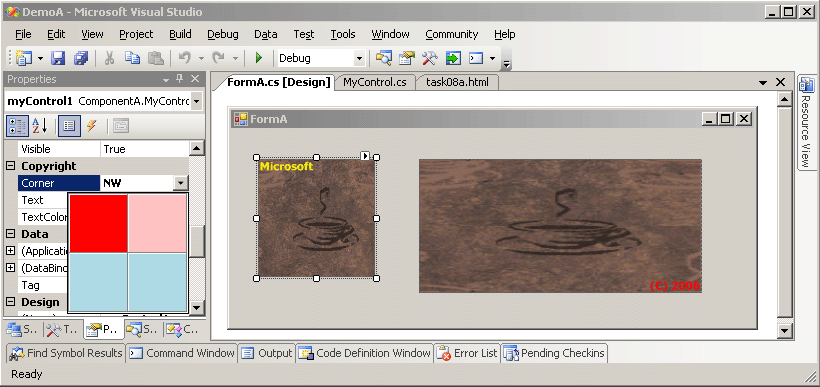Open the Toolbox wrench-and-hammer toolbar icon
Screen dimensions: 820x387
[429, 58]
